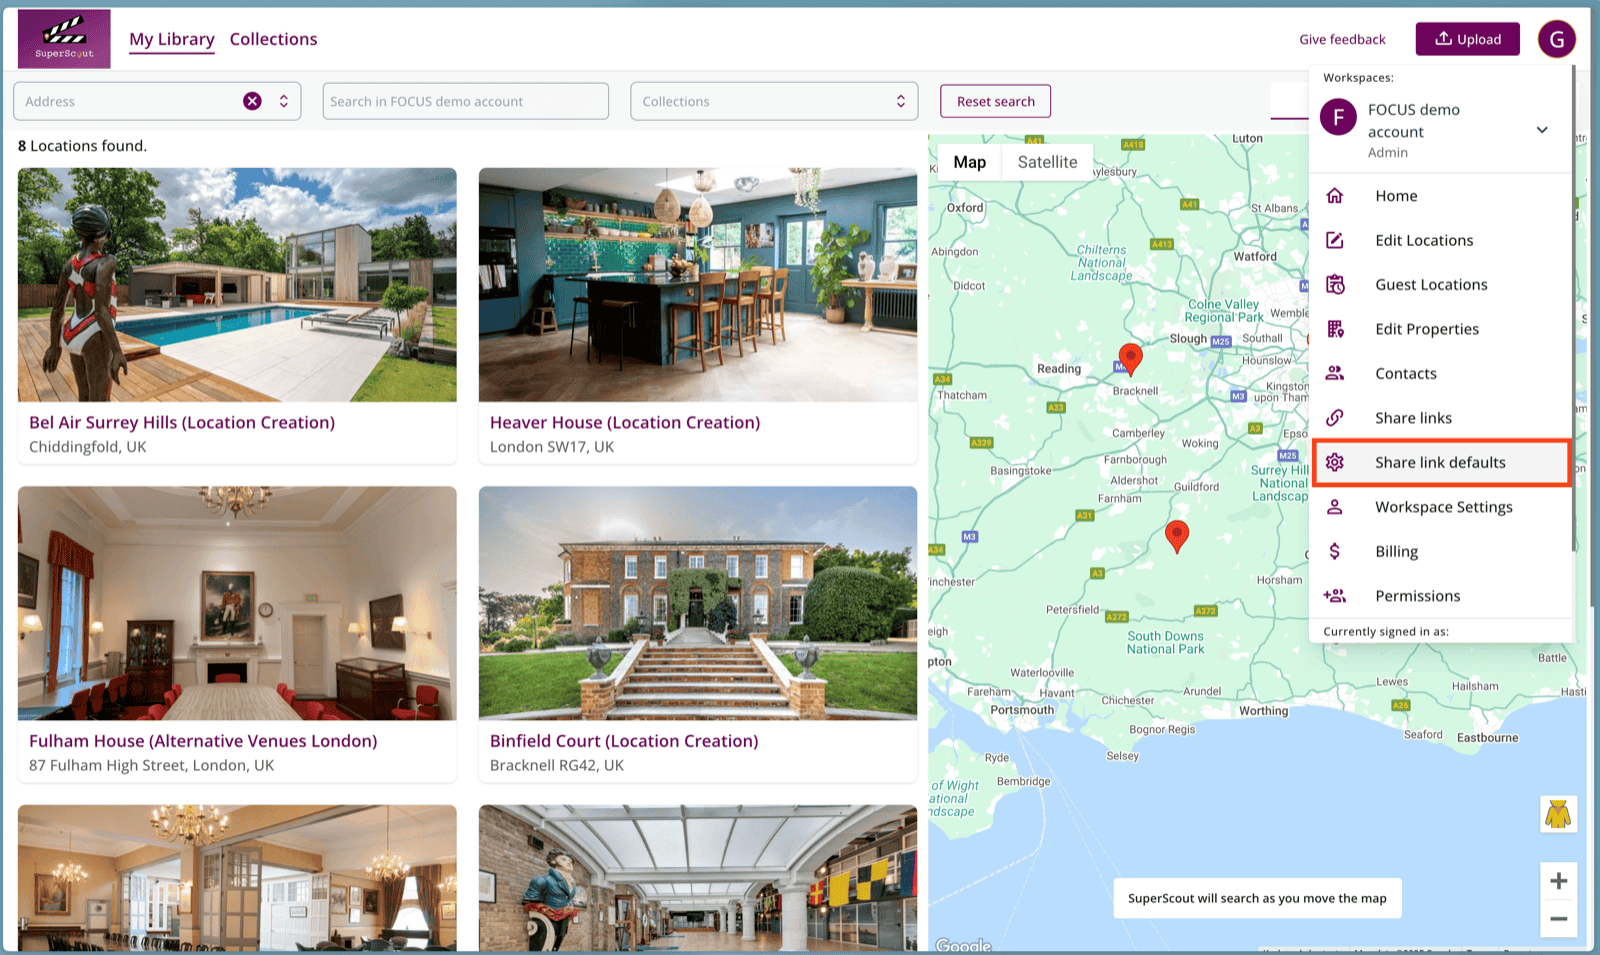The width and height of the screenshot is (1600, 955).
Task: Click the red map pin south of Guildford
Action: [x=1177, y=536]
